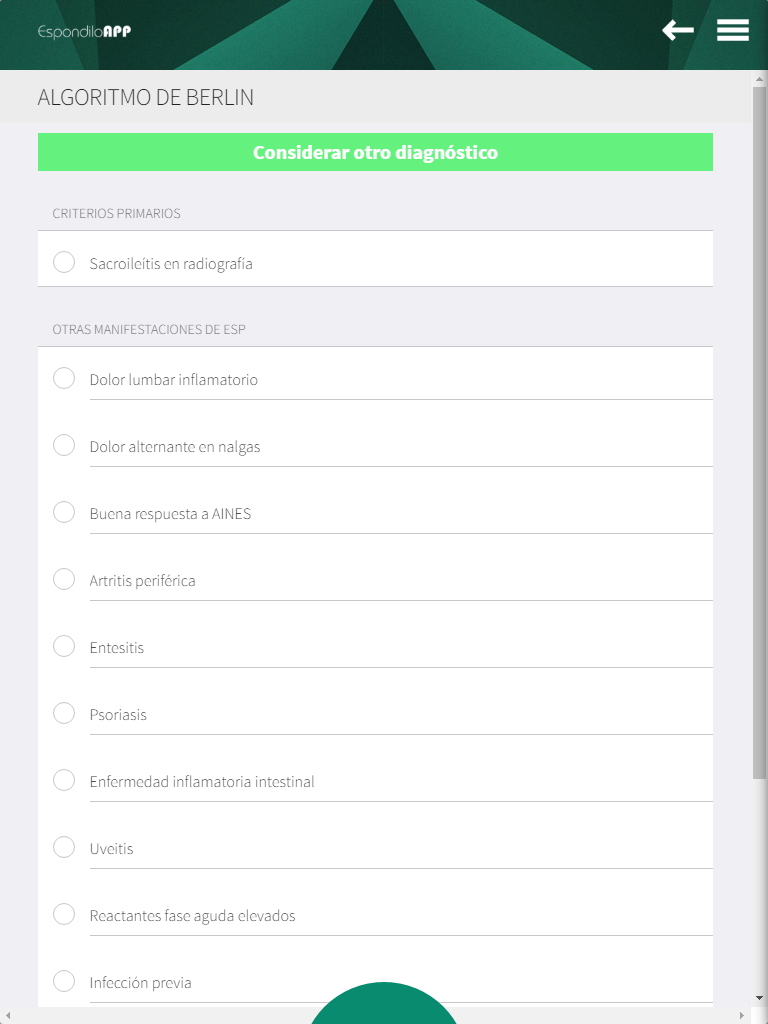Mark Reactantes fase aguda elevados

pos(64,914)
